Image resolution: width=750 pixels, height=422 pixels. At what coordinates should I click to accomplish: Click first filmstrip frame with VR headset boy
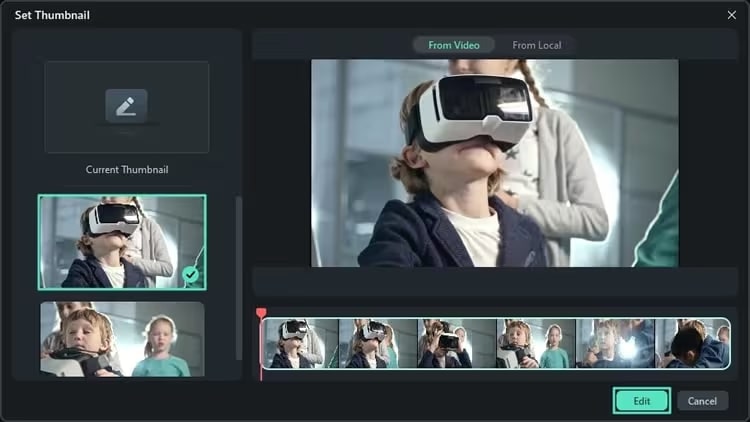301,343
